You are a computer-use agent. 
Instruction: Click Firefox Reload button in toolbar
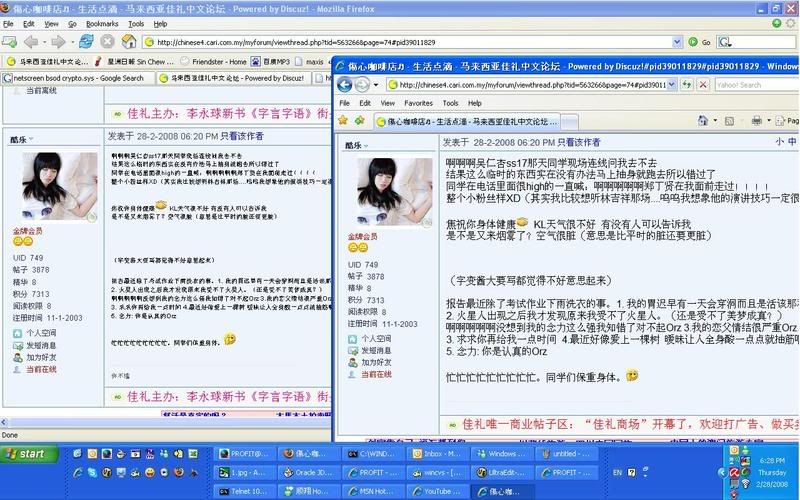(x=85, y=42)
